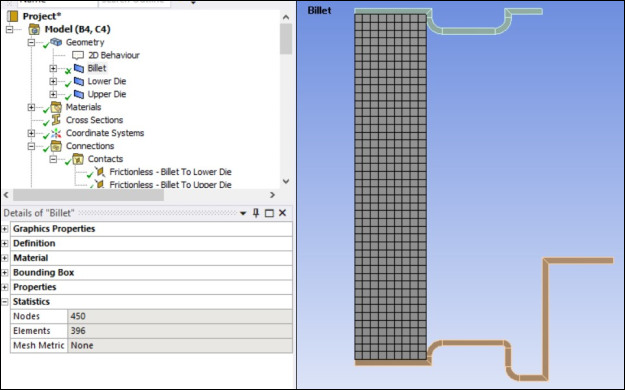Viewport: 625px width, 390px height.
Task: Click the Coordinate Systems axis icon
Action: tap(56, 133)
